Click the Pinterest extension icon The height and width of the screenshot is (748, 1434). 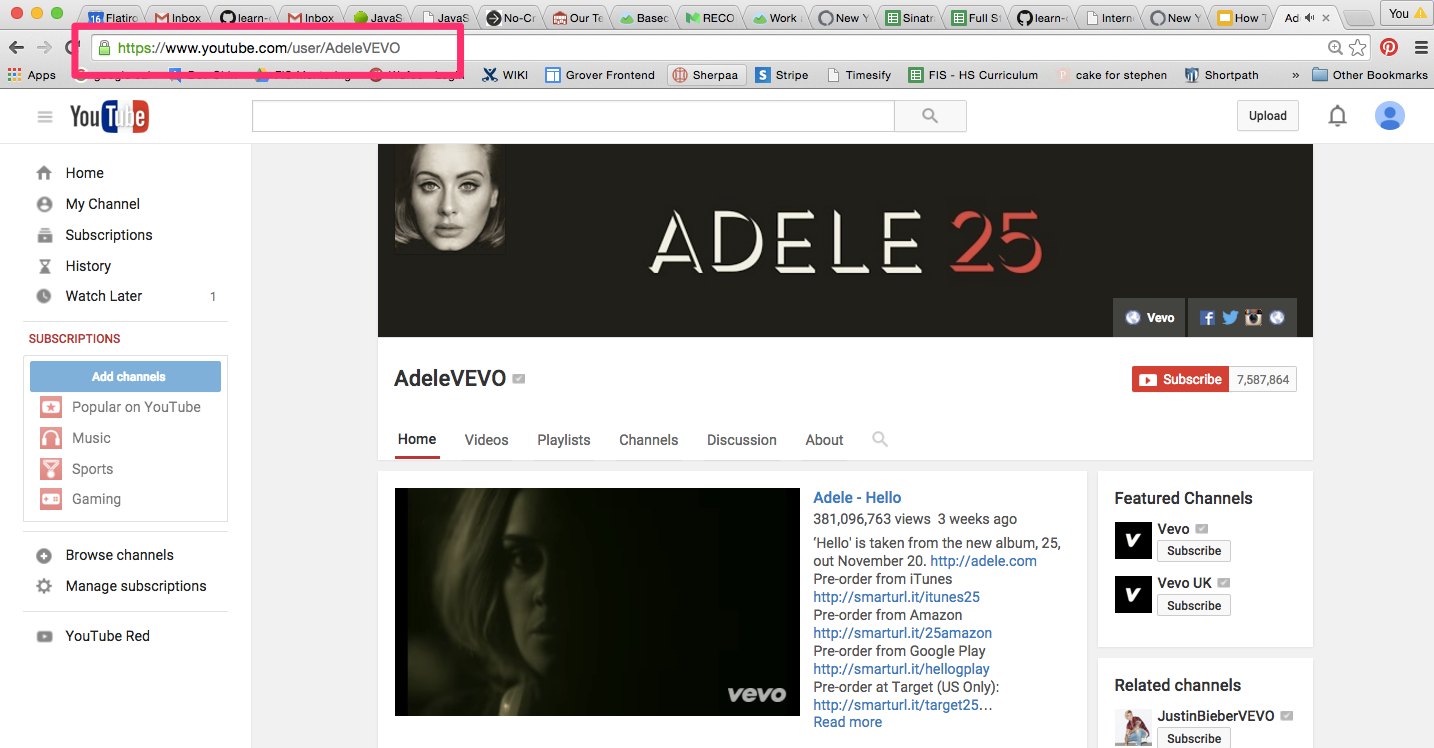click(x=1389, y=47)
